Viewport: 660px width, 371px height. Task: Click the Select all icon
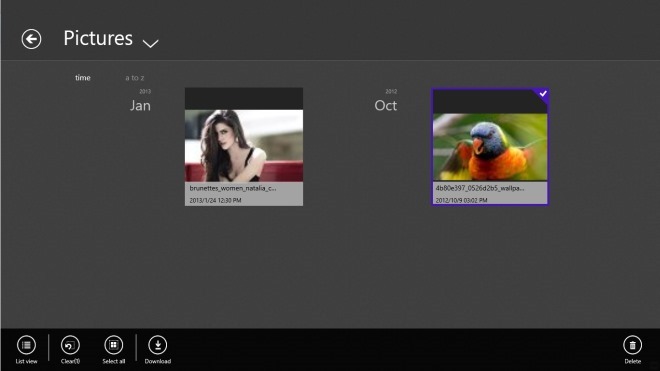[x=114, y=345]
